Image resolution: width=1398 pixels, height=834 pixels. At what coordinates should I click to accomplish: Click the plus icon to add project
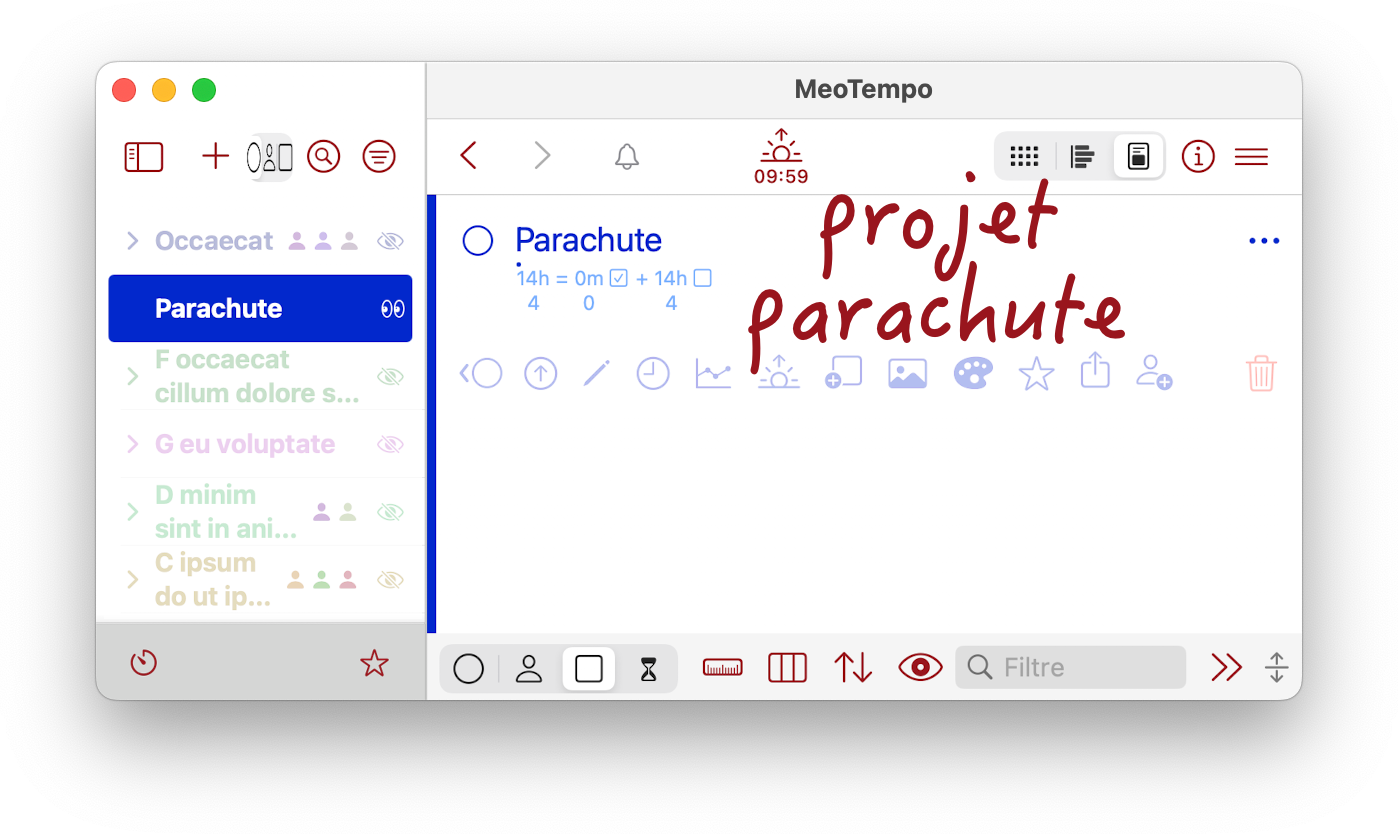click(215, 157)
